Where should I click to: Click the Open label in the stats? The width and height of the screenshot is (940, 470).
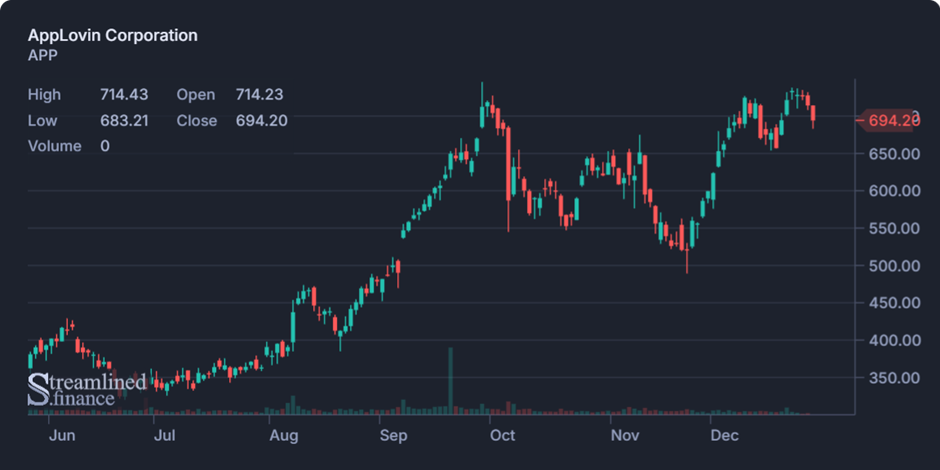coord(195,95)
